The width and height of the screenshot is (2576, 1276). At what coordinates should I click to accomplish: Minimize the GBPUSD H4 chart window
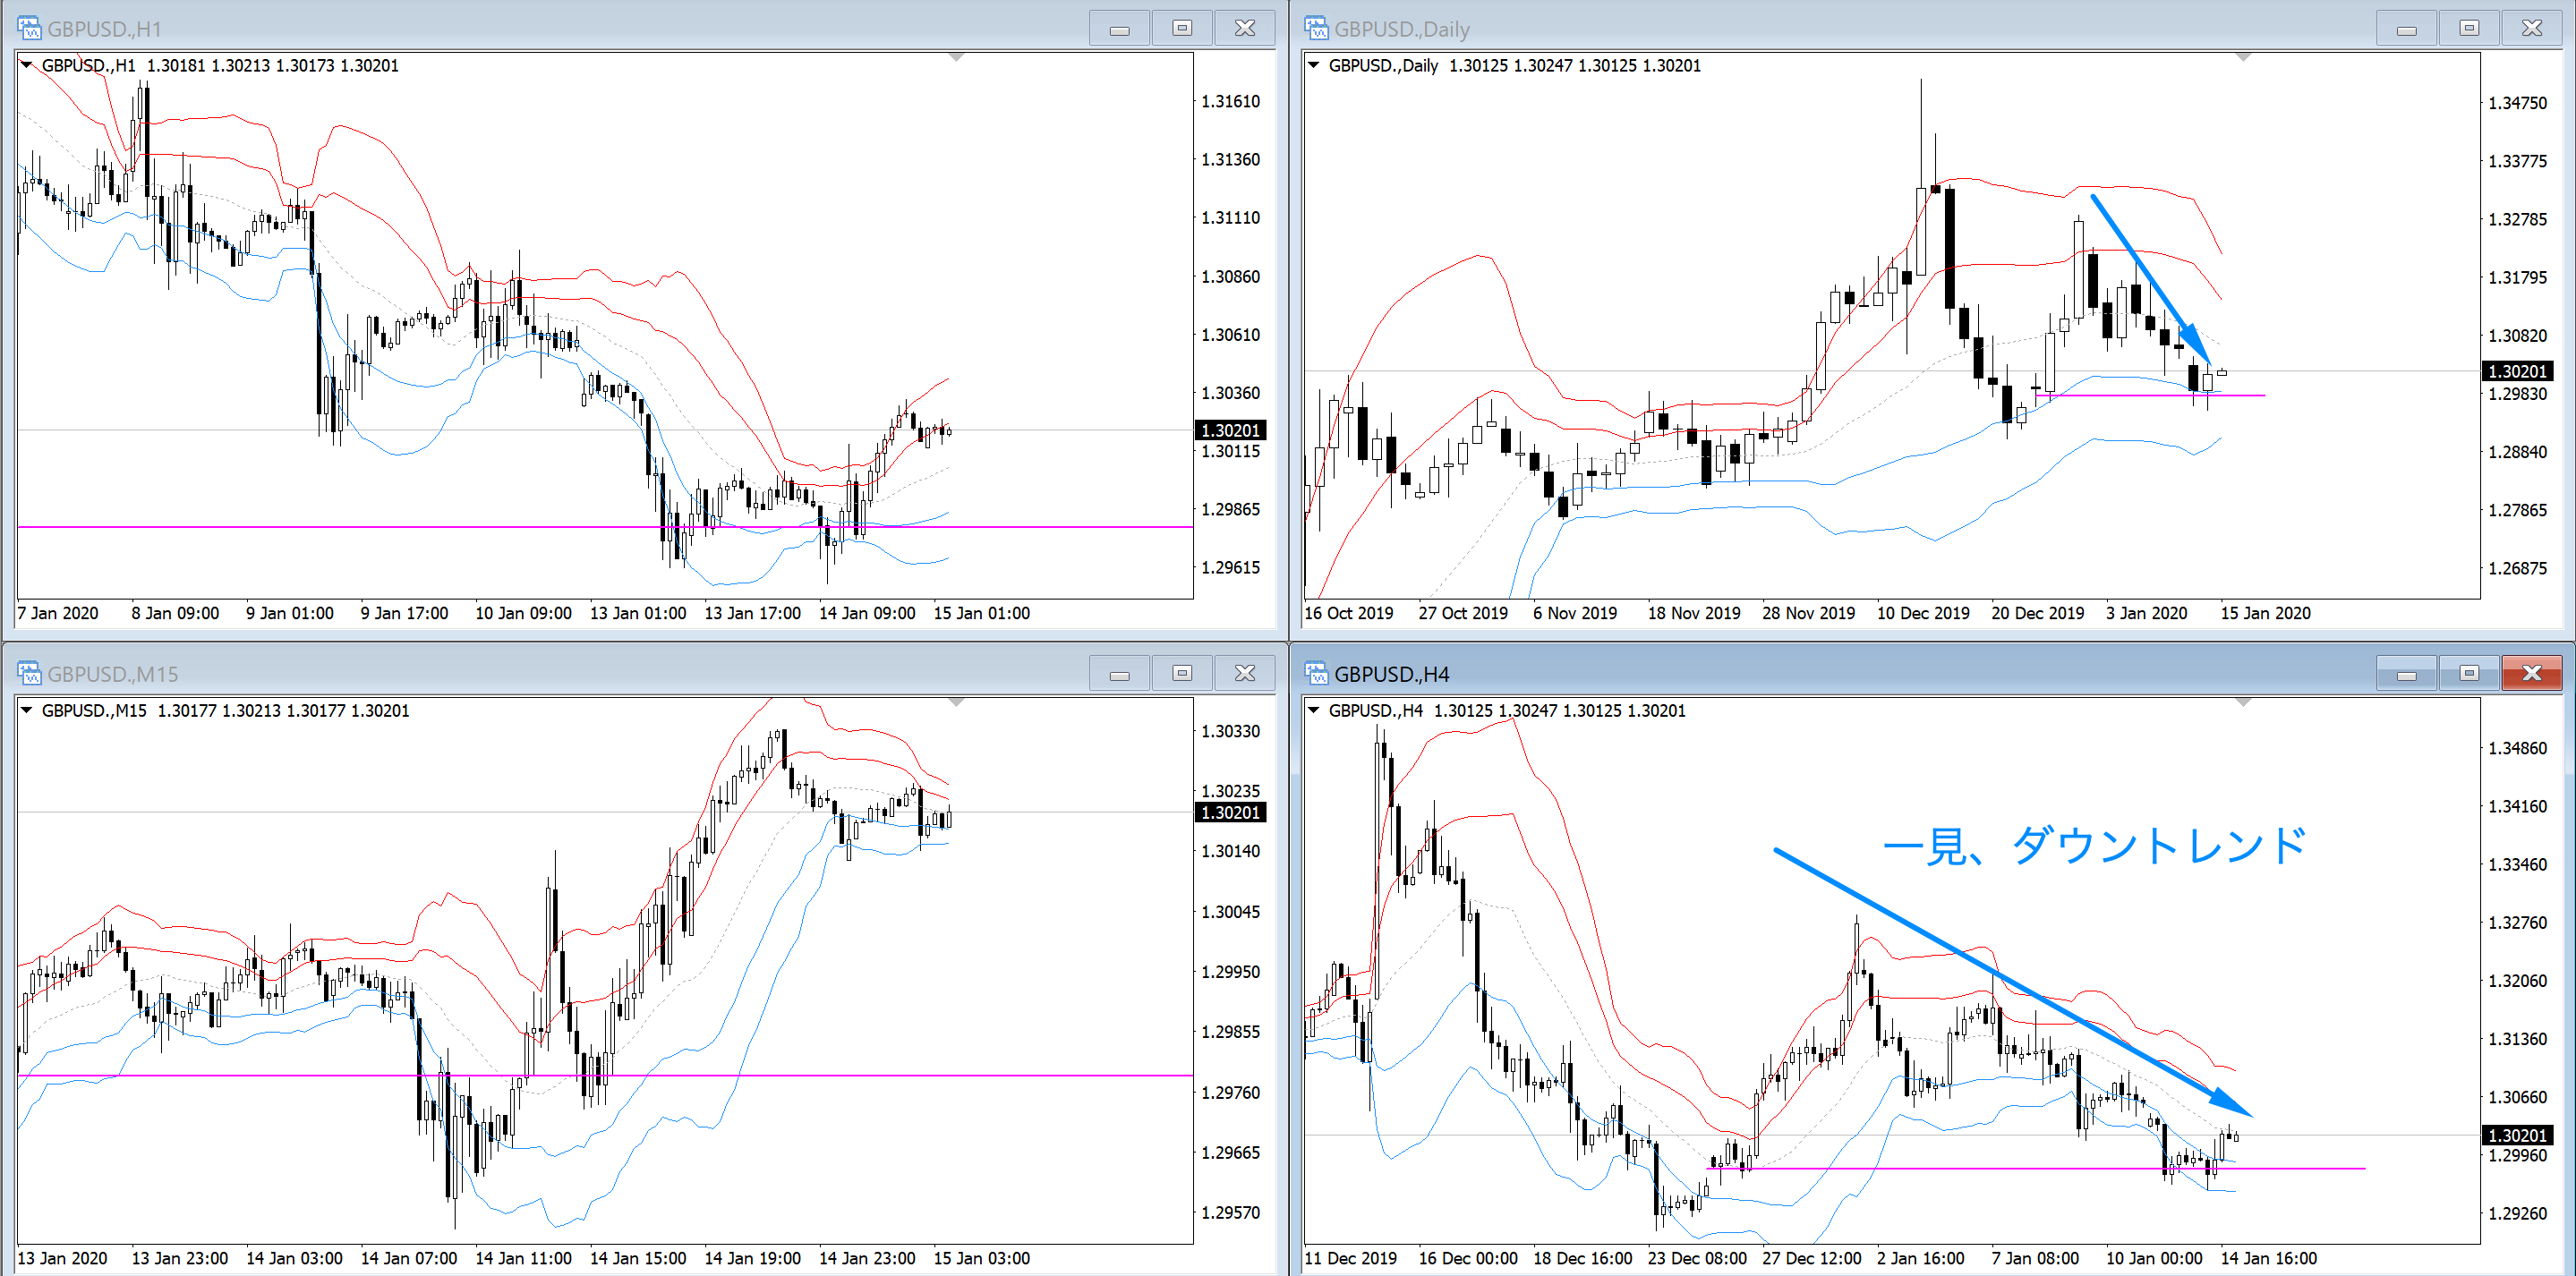click(x=2406, y=673)
